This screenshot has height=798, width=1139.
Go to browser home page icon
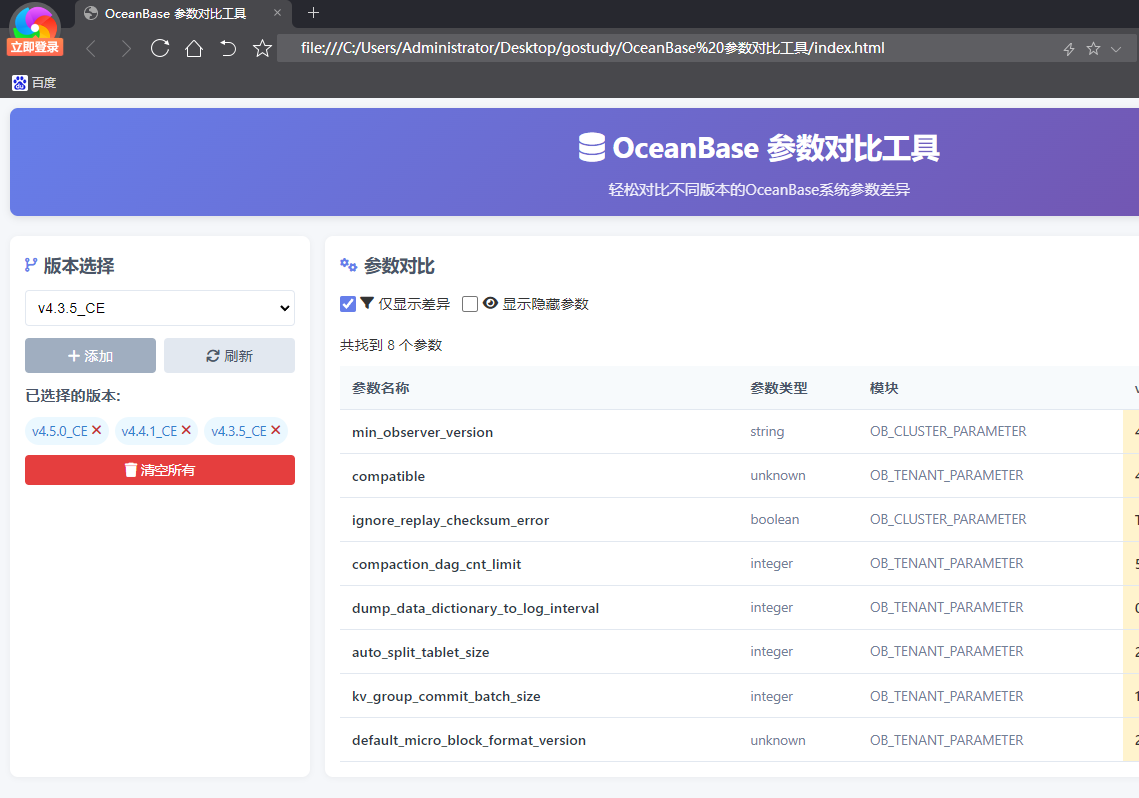point(194,49)
